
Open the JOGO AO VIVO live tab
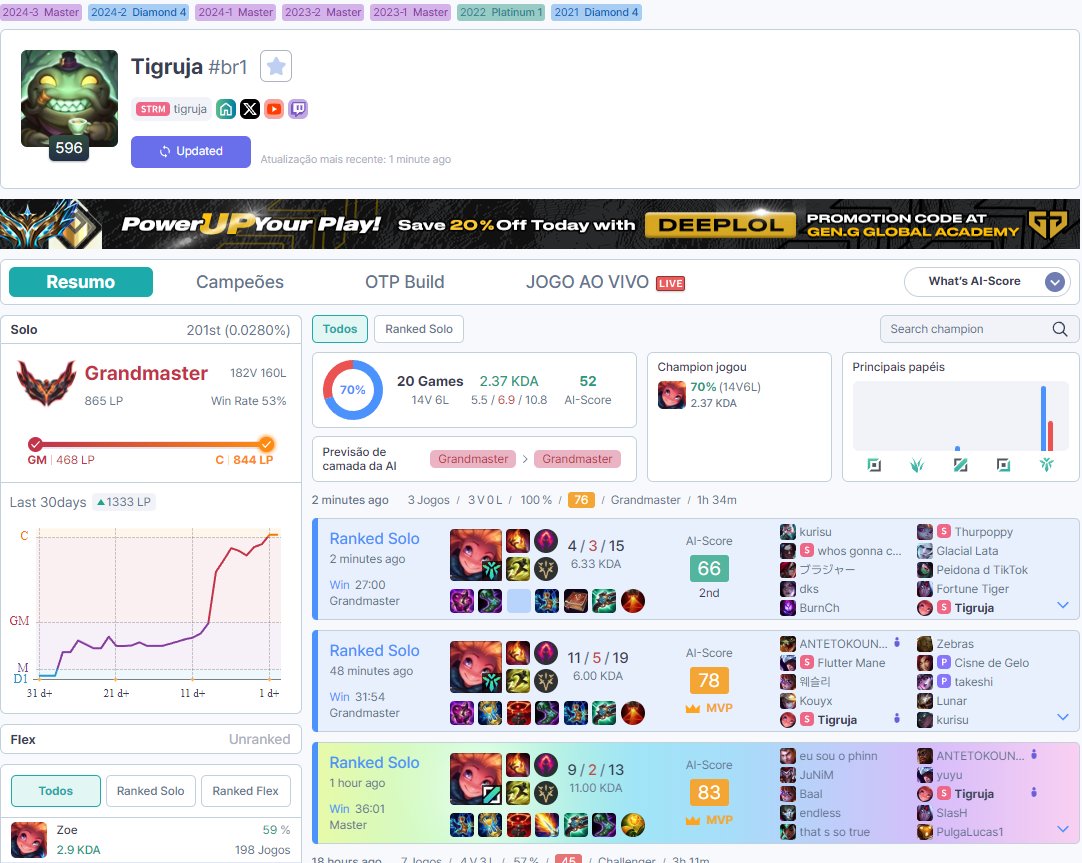click(604, 281)
